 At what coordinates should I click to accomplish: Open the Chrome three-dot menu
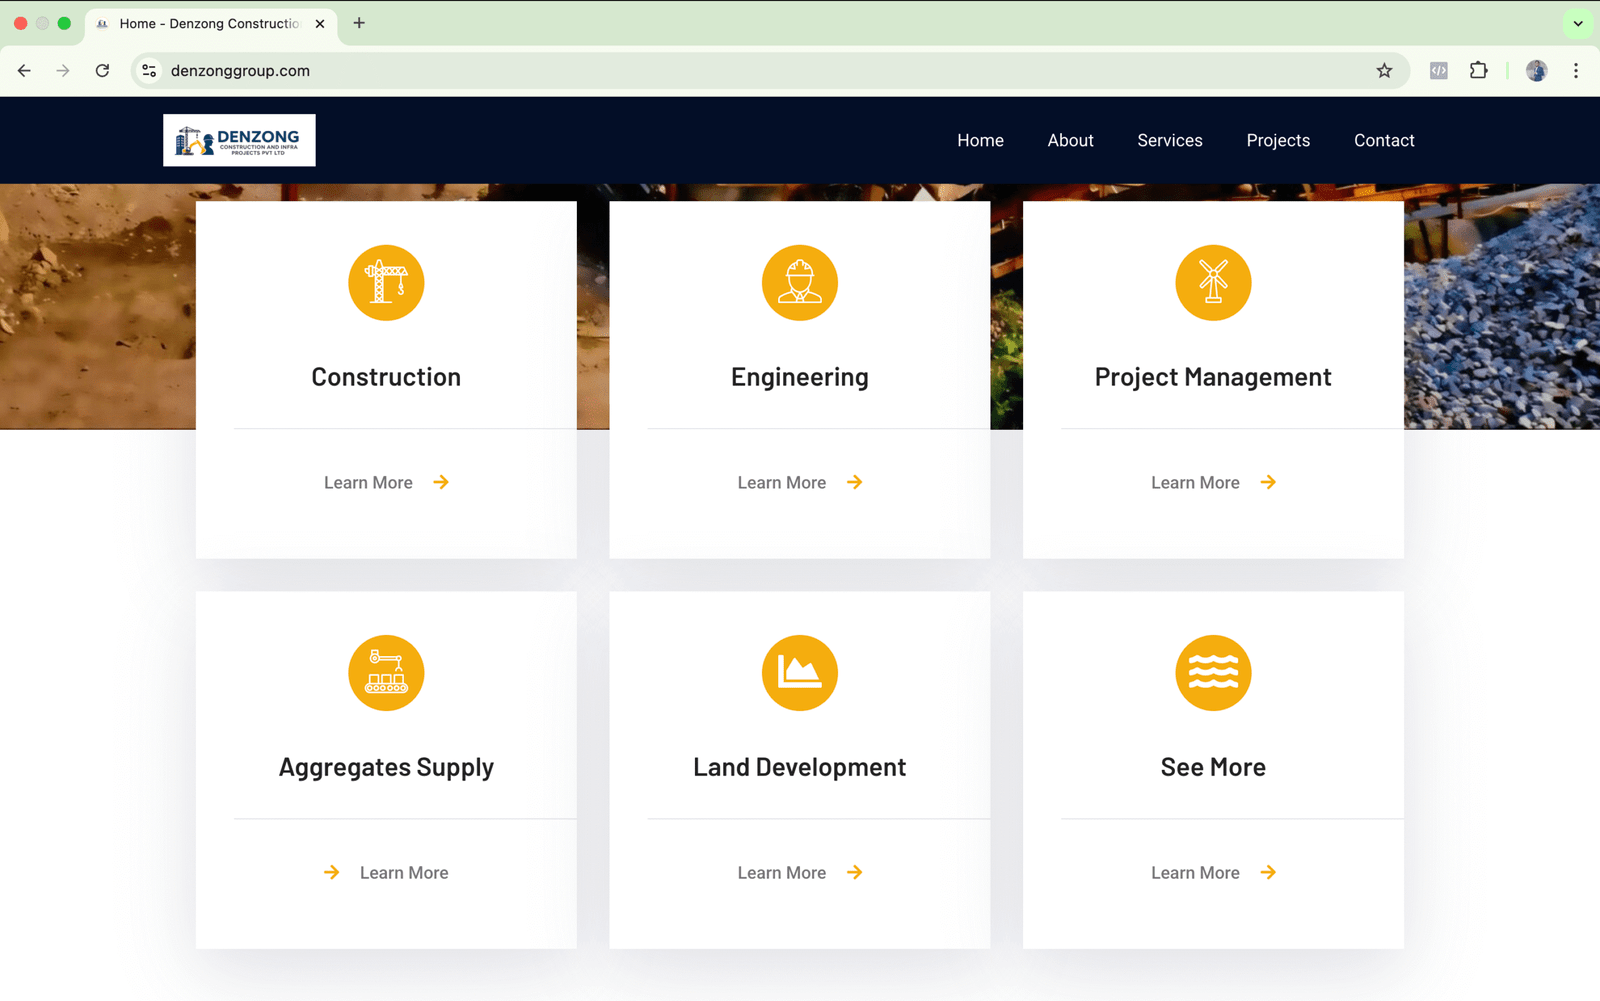(1575, 71)
